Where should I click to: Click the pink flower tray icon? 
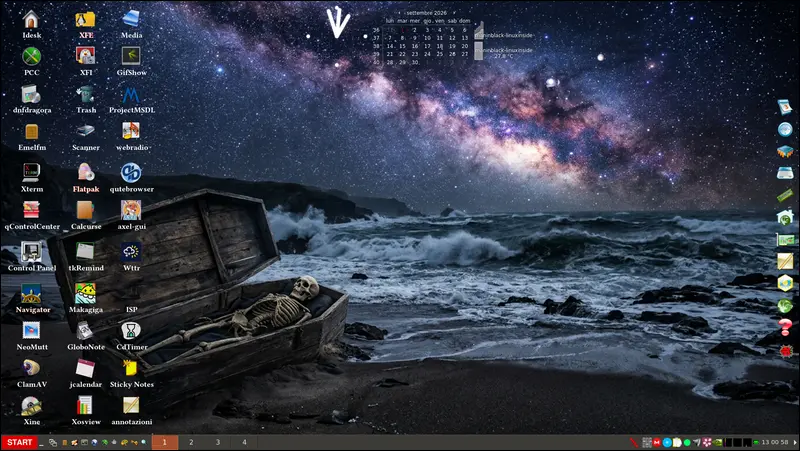click(707, 442)
